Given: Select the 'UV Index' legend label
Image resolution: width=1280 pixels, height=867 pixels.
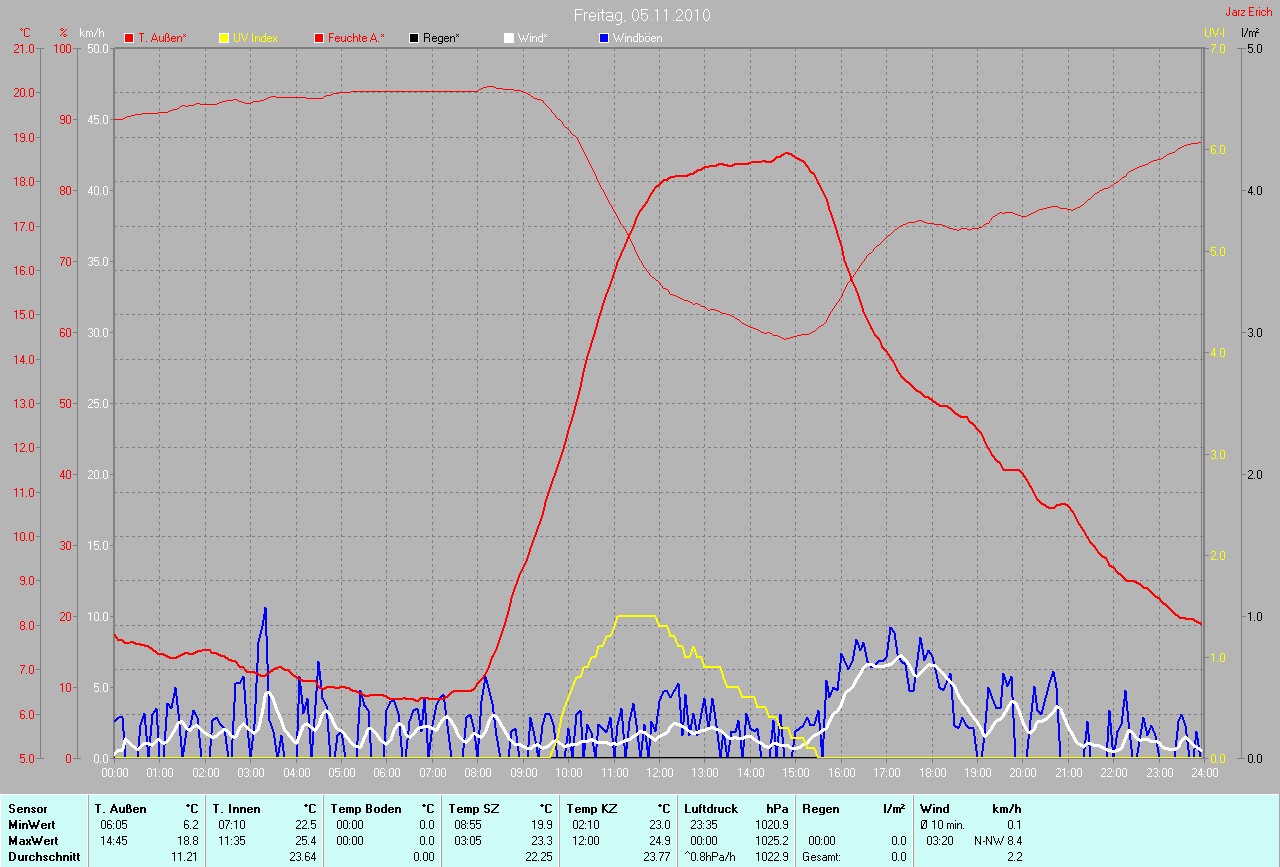Looking at the screenshot, I should click(x=255, y=38).
